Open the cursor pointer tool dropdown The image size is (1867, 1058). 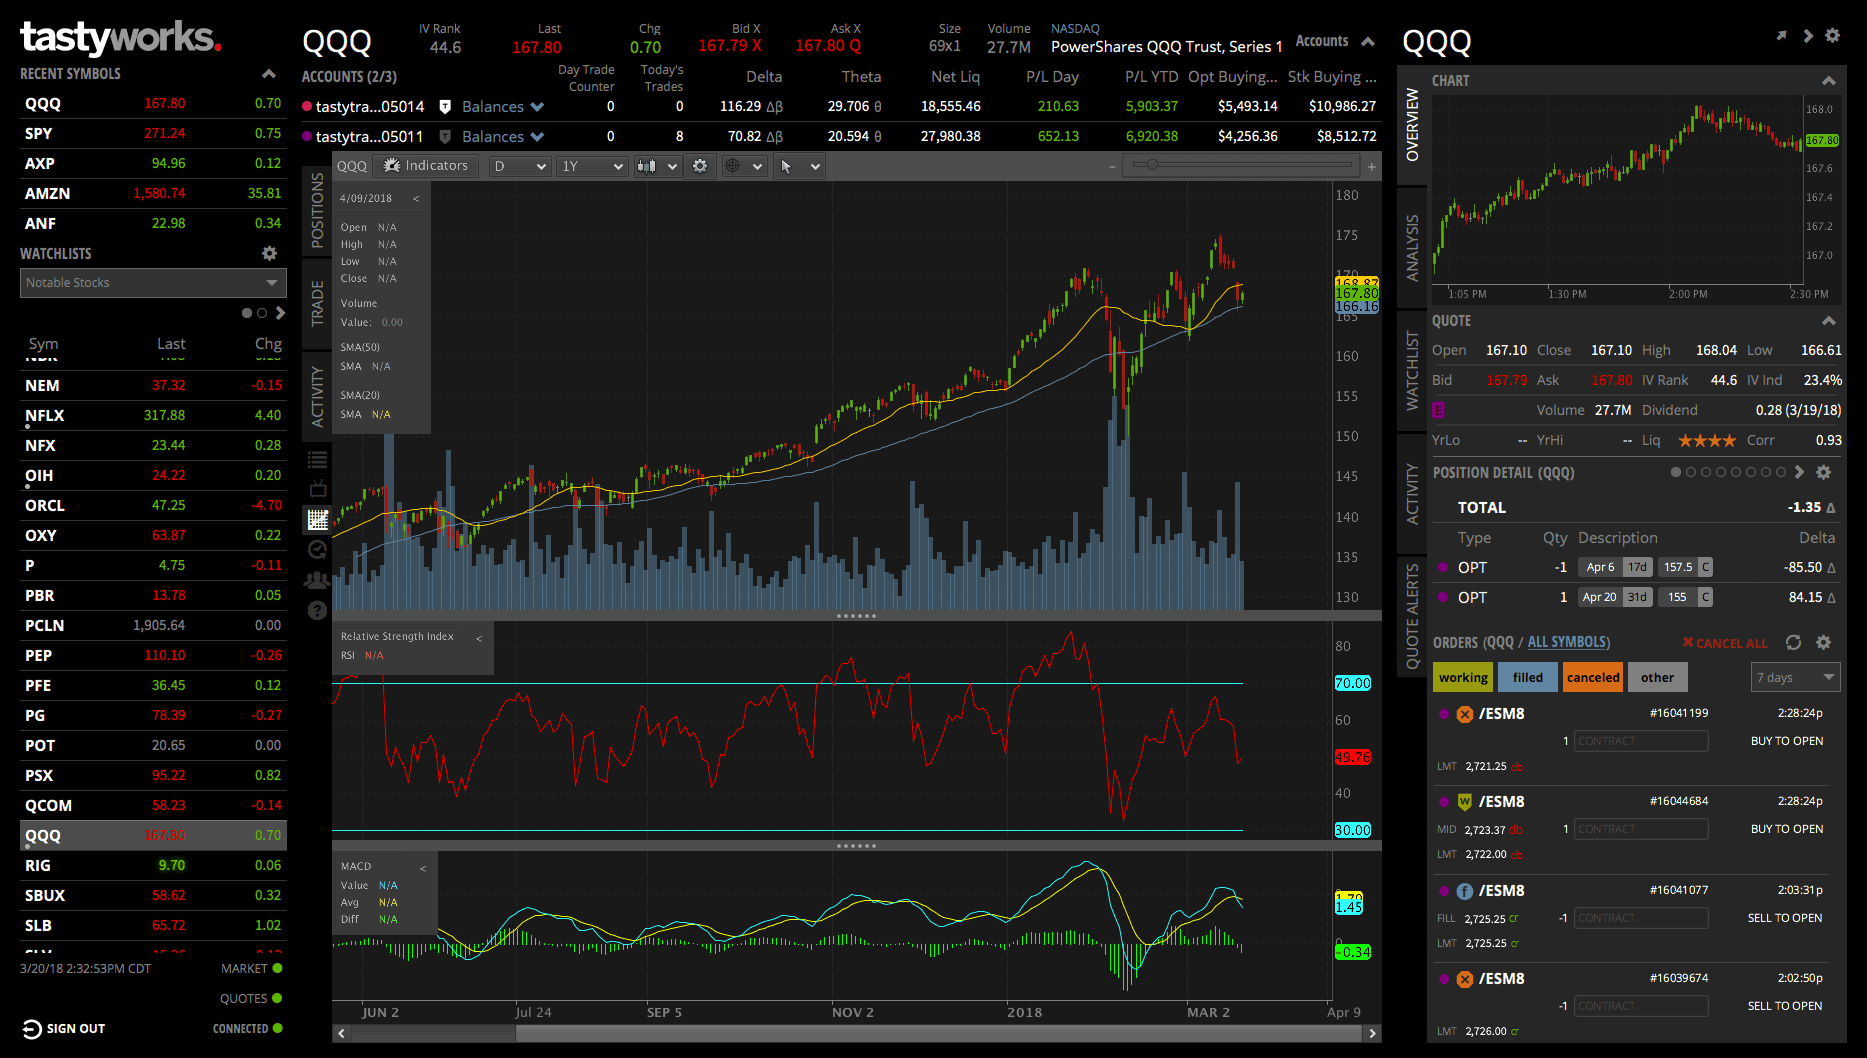800,166
